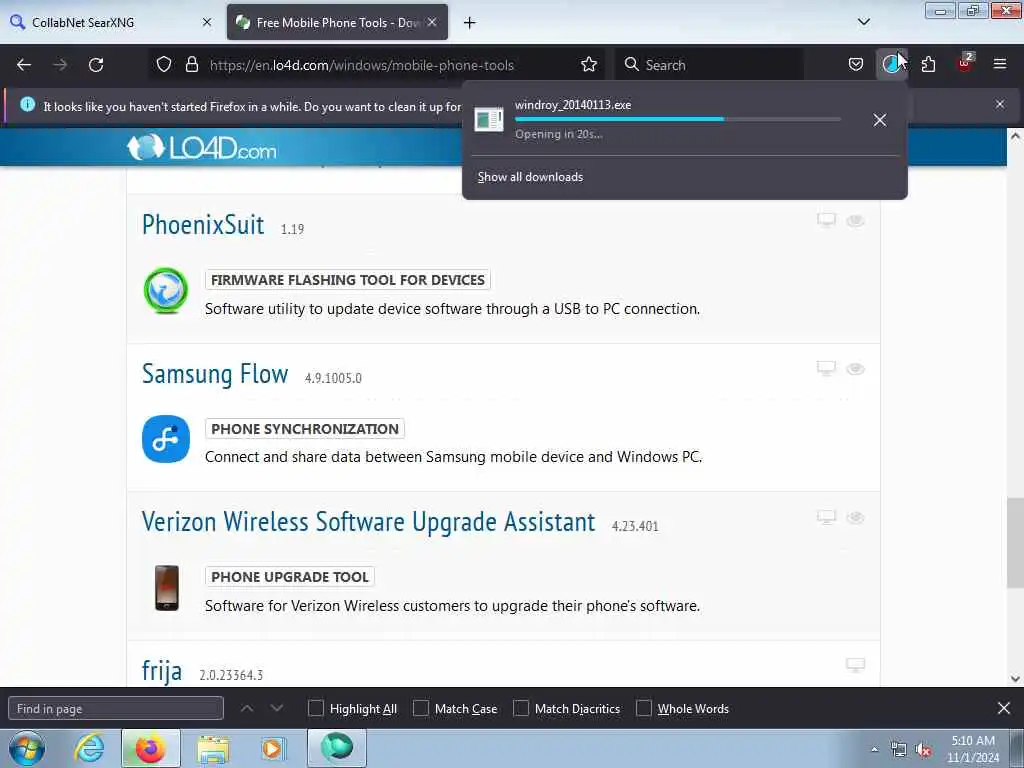Dismiss the Firefox refresh notification bar
Viewport: 1024px width, 768px height.
coord(1000,104)
